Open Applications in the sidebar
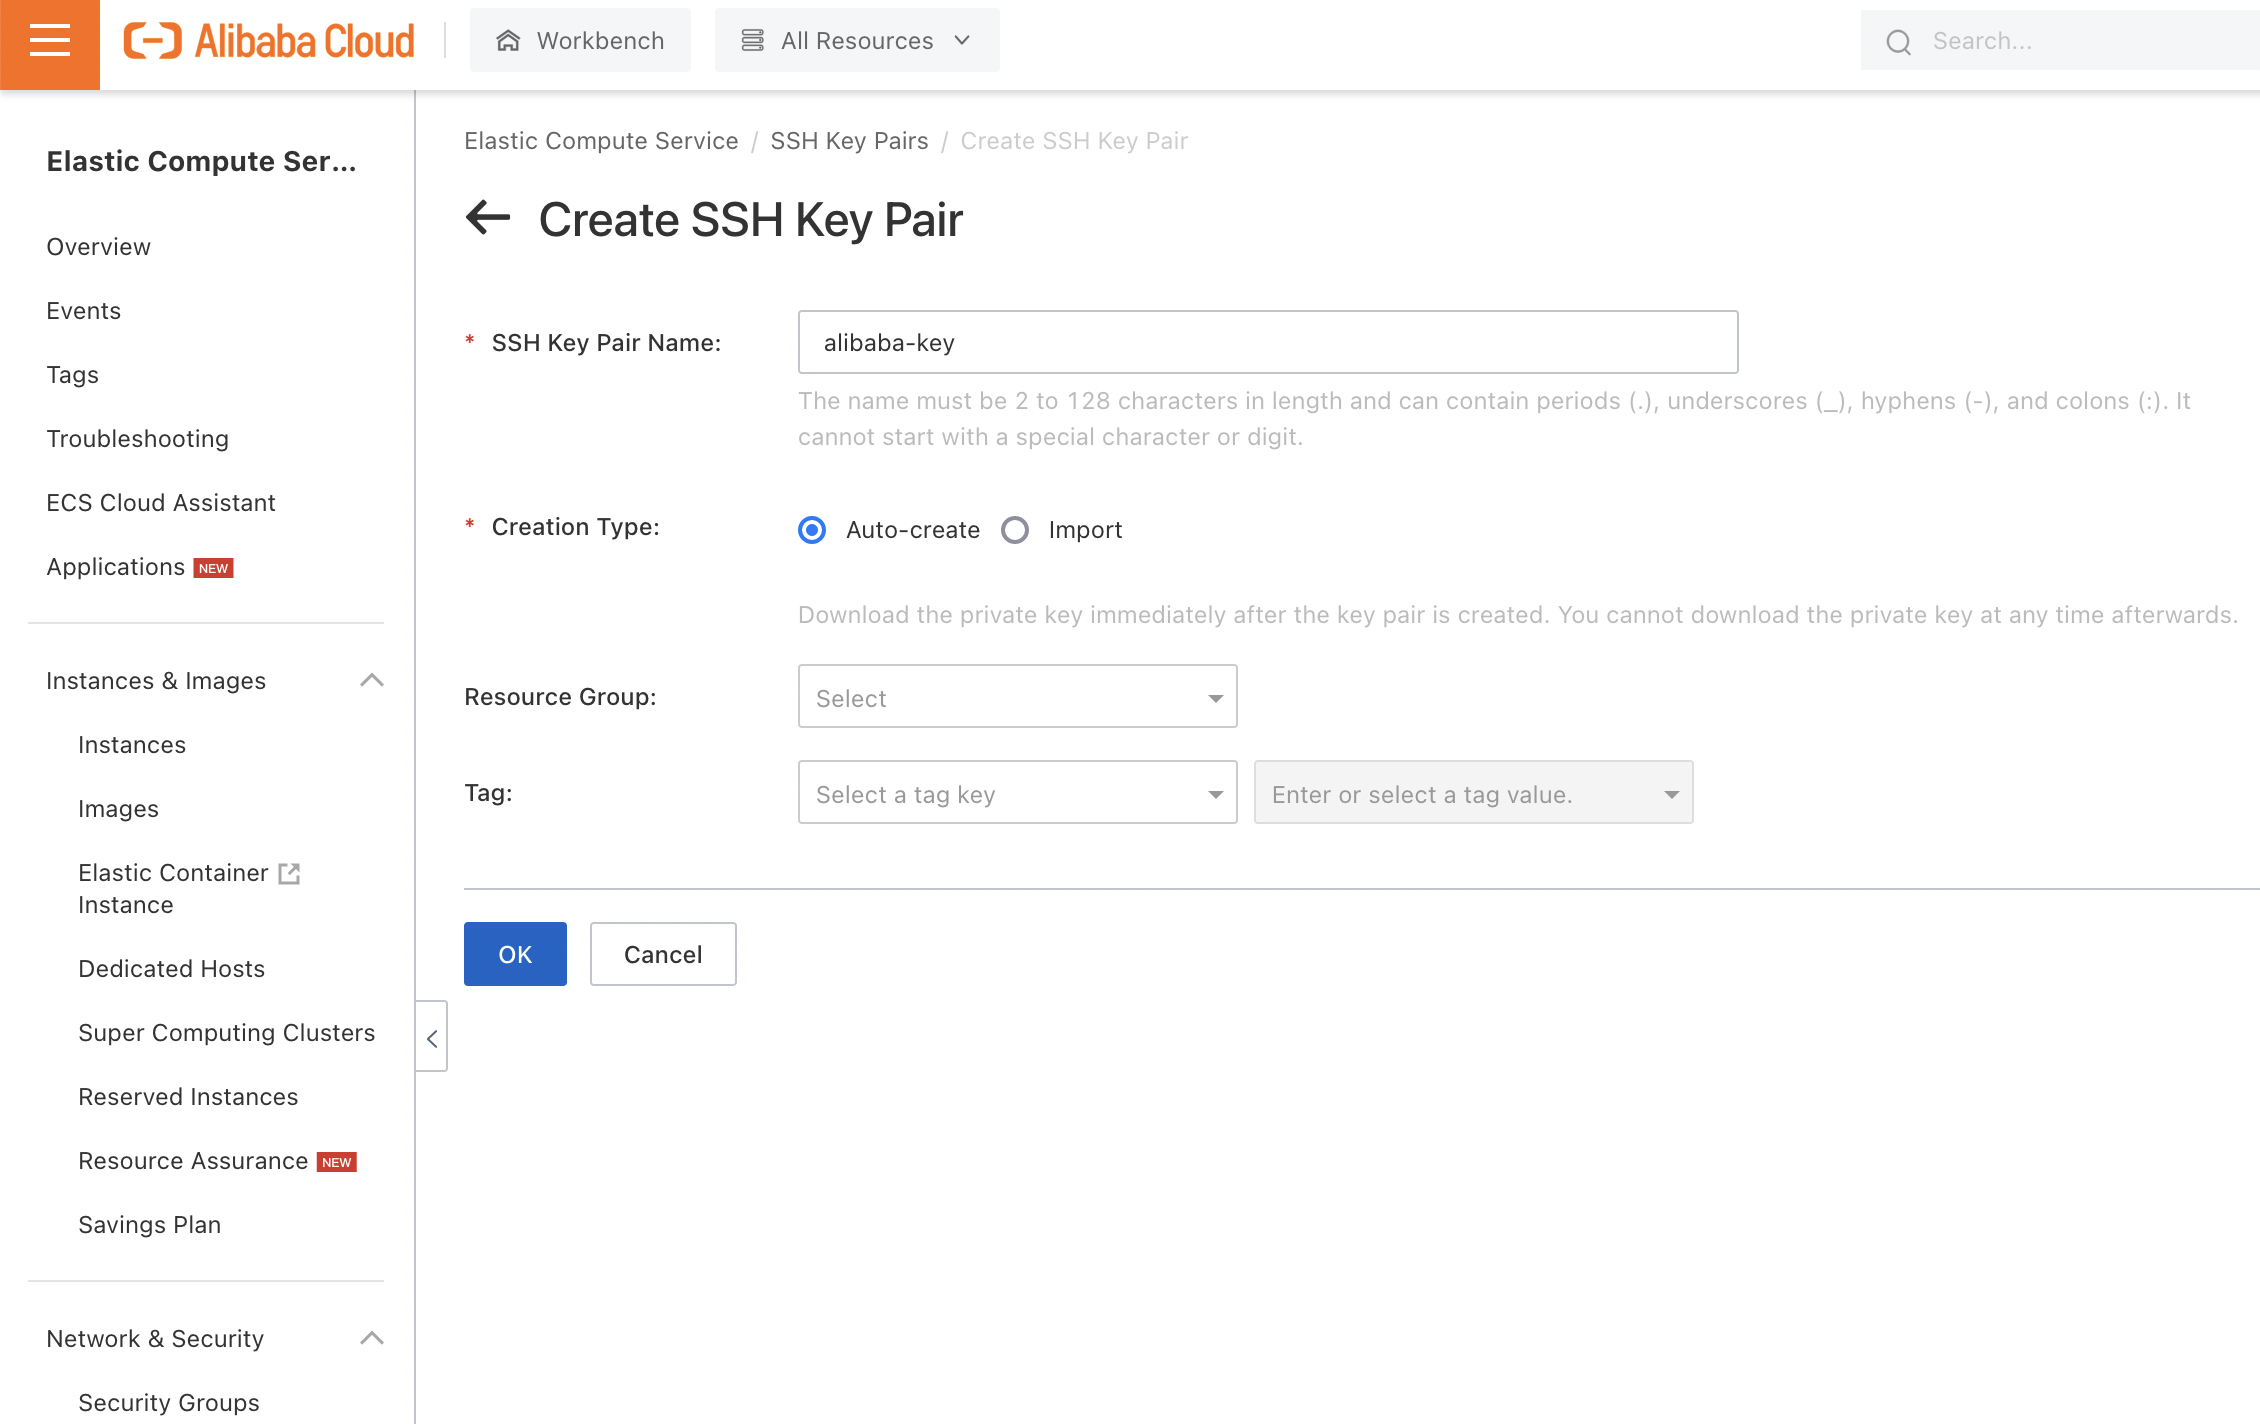 point(115,567)
